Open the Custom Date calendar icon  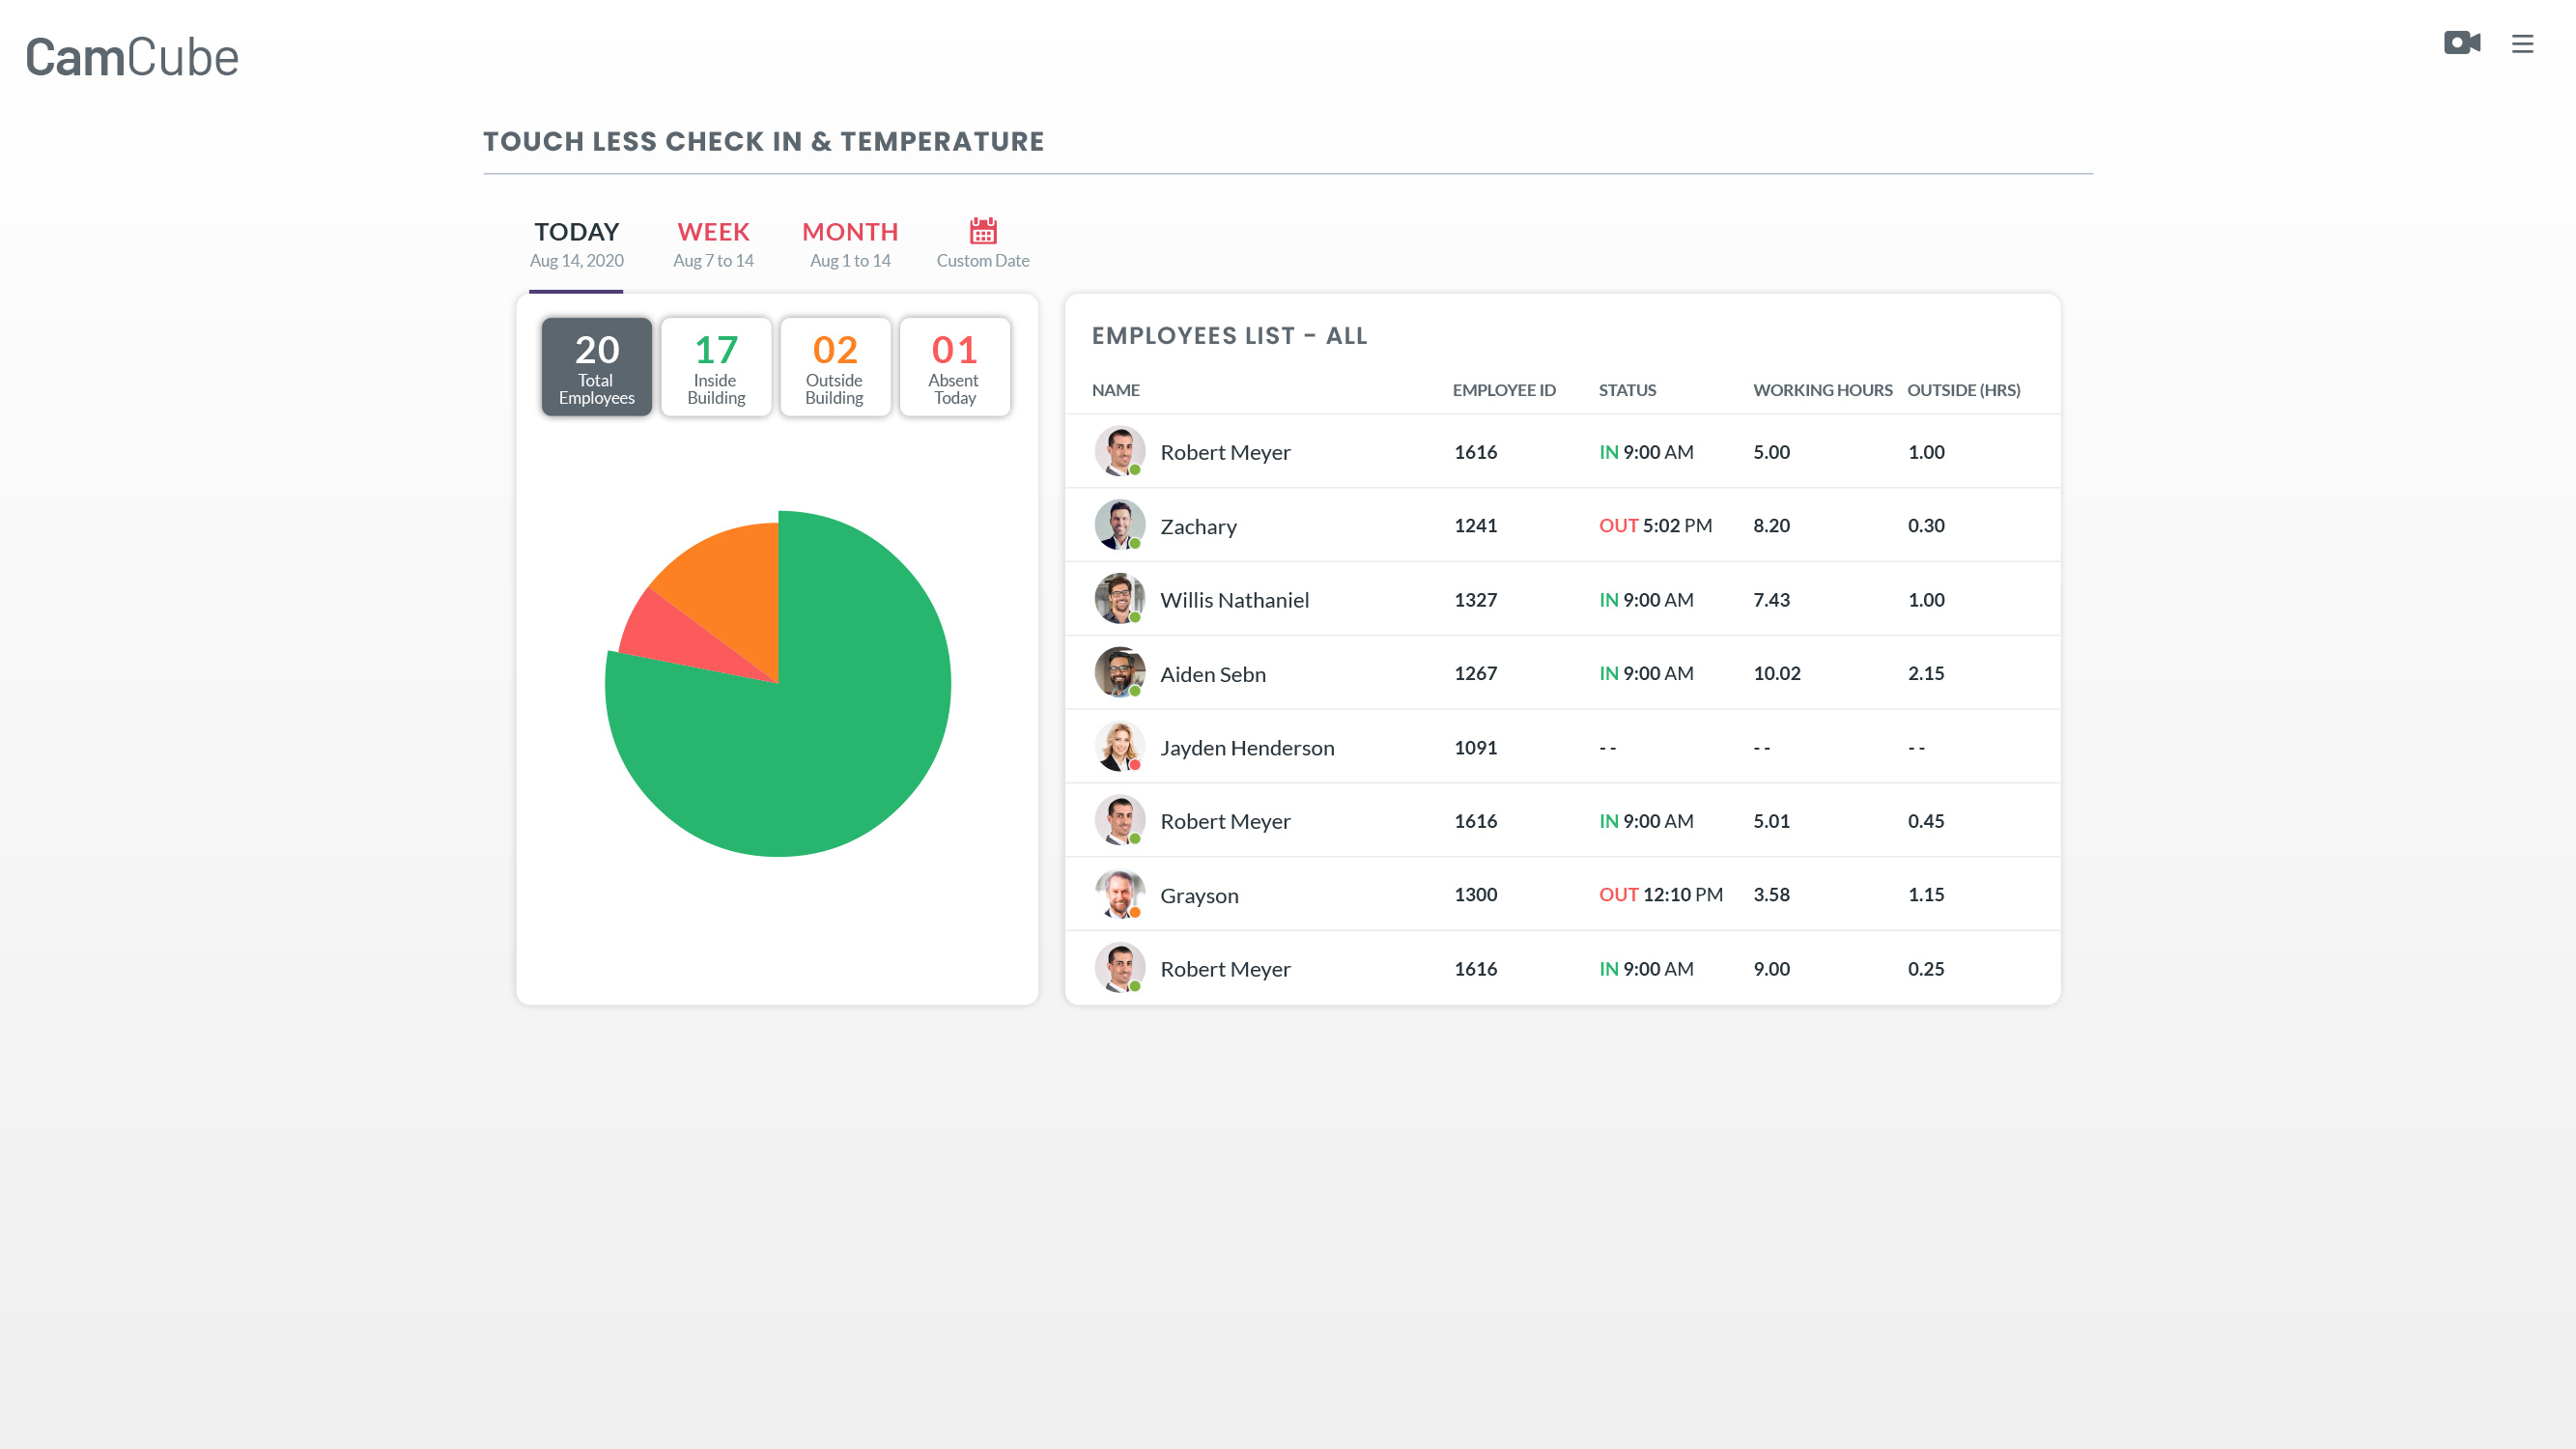tap(982, 232)
